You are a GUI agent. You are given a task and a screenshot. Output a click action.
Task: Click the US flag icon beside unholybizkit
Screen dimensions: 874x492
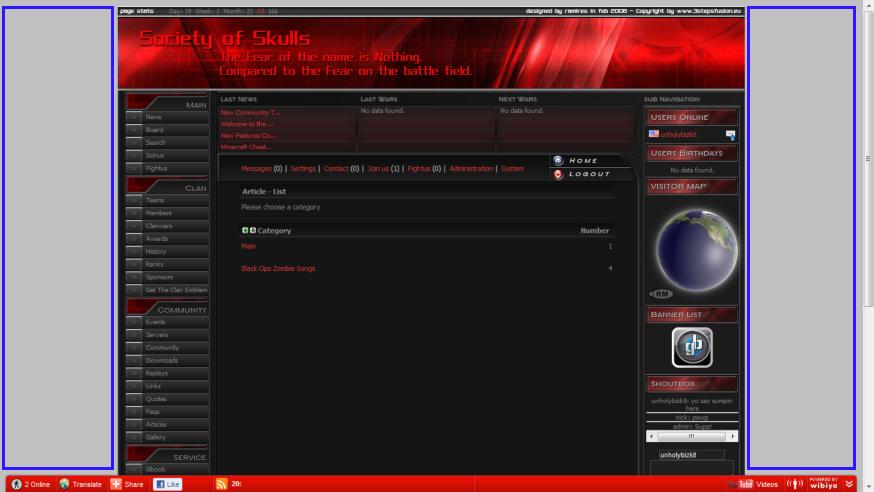[x=654, y=134]
